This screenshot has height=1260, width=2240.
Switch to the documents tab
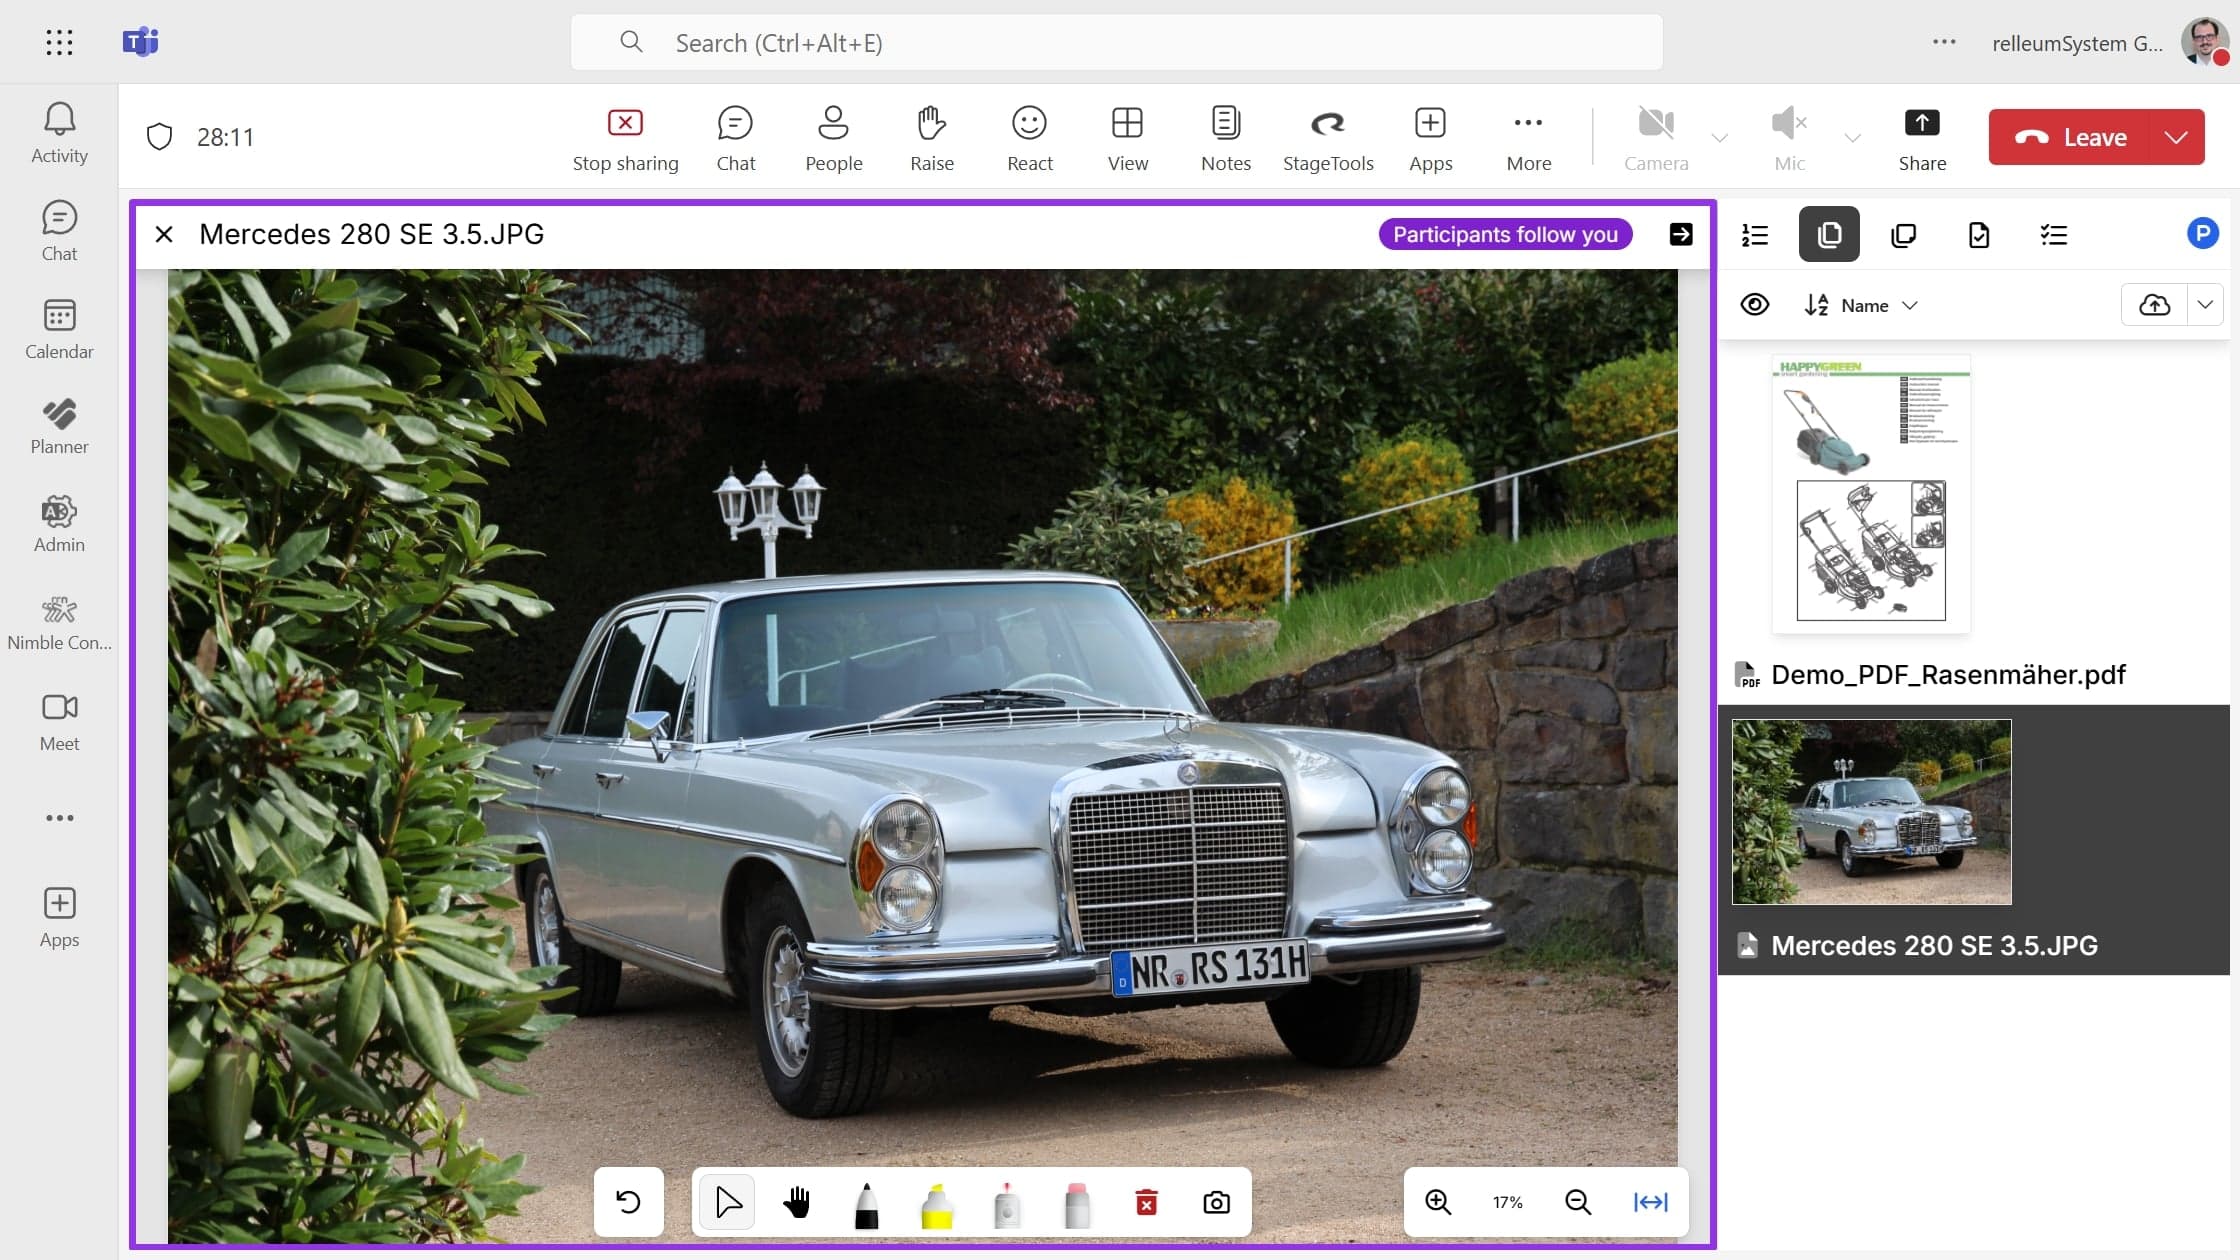click(1829, 234)
